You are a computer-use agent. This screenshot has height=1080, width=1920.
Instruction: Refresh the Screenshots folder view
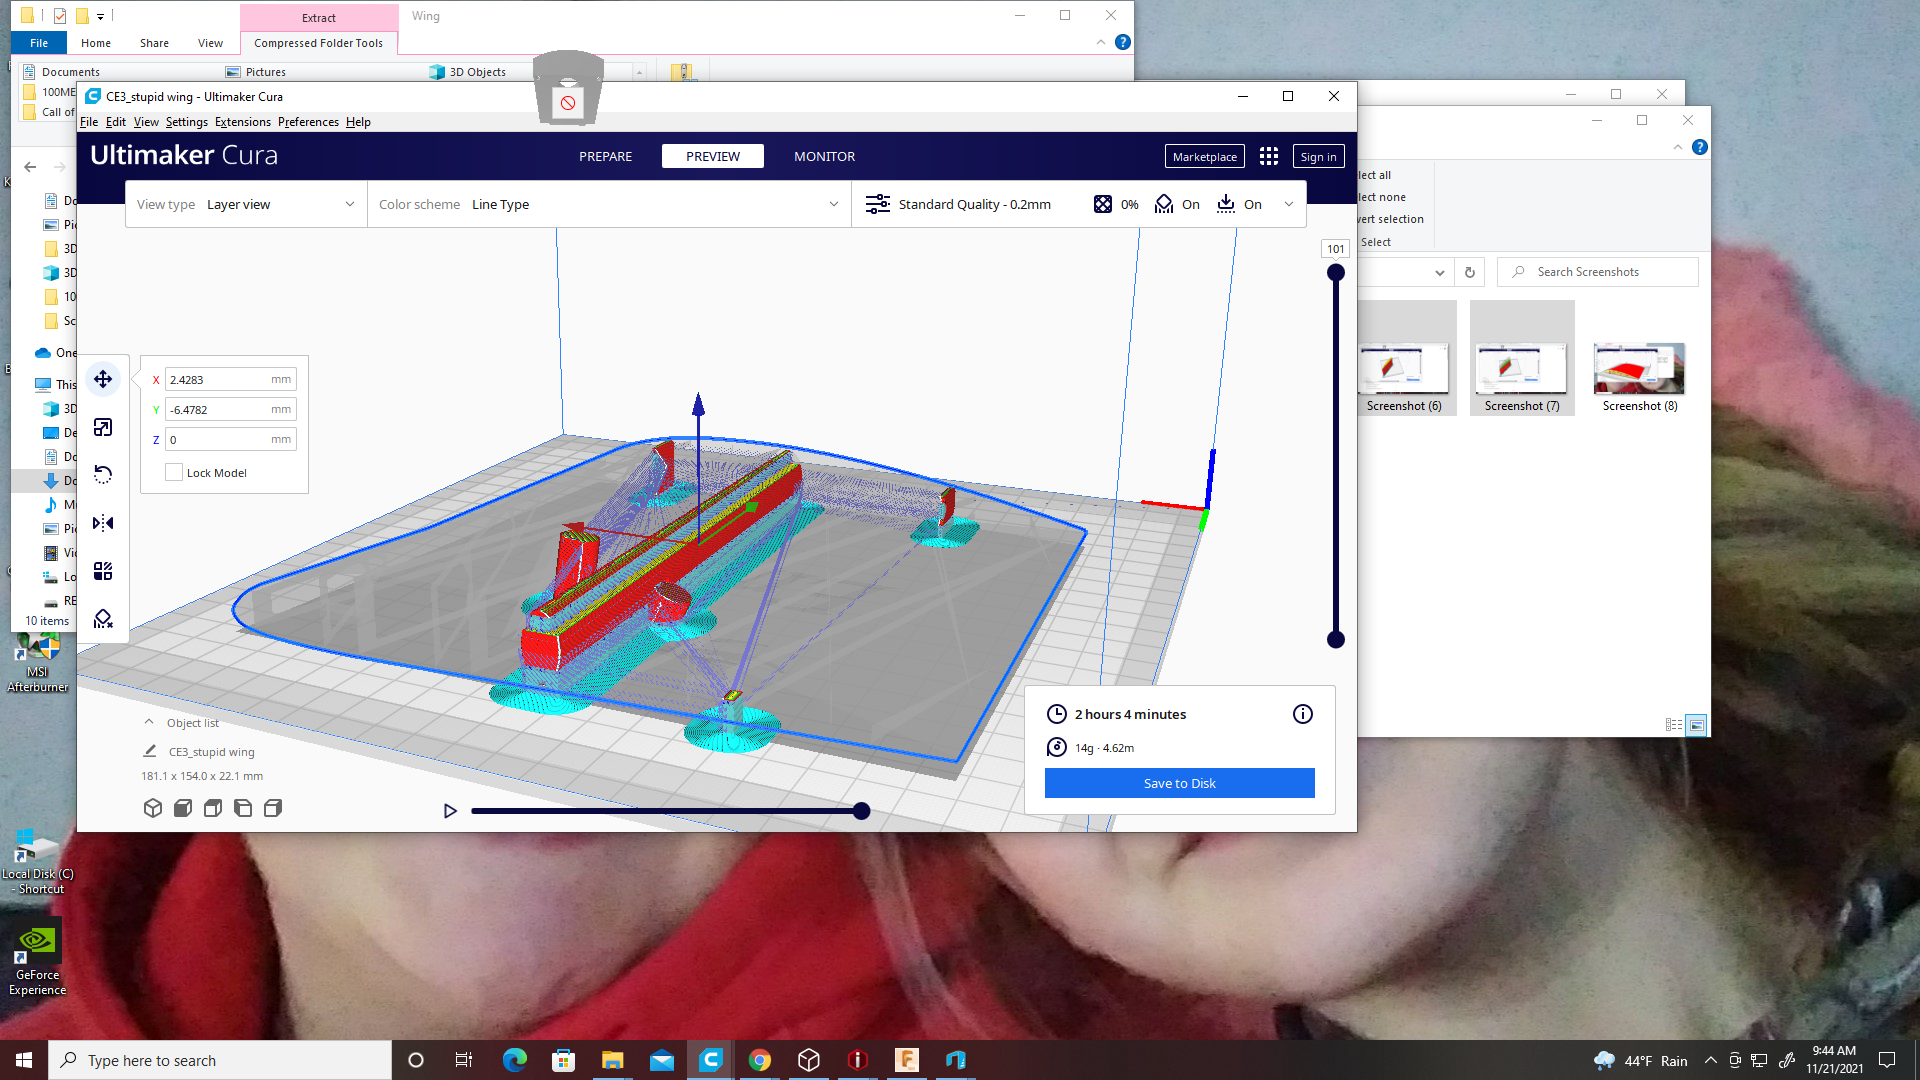point(1470,272)
